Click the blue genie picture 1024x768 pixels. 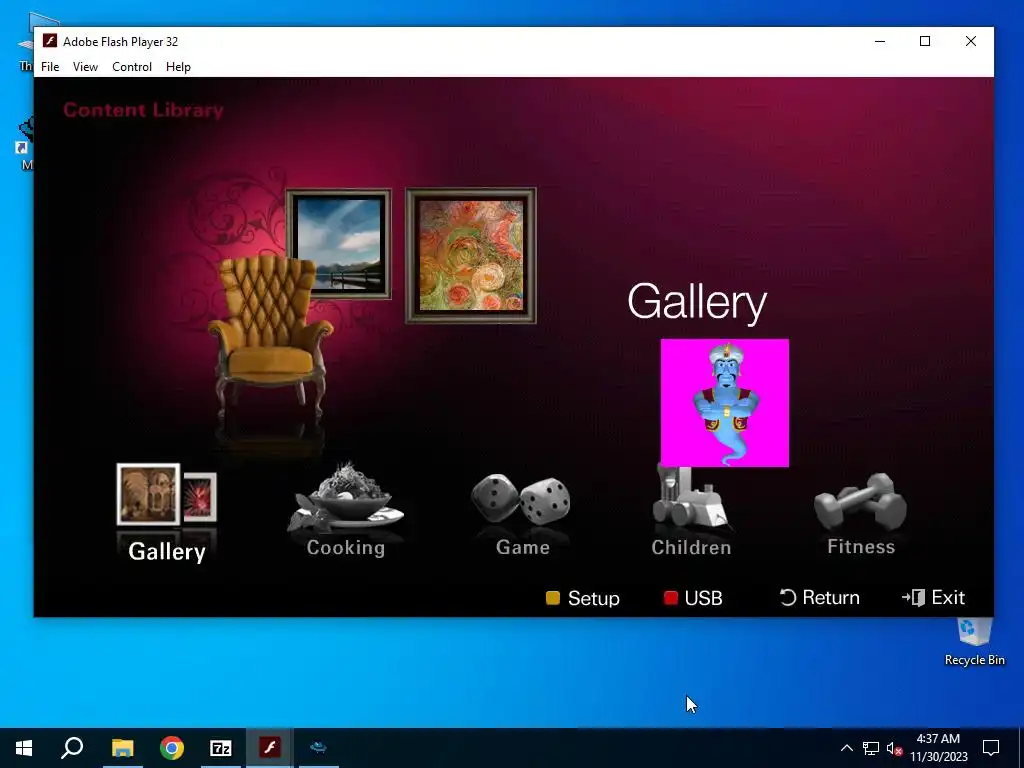(725, 403)
